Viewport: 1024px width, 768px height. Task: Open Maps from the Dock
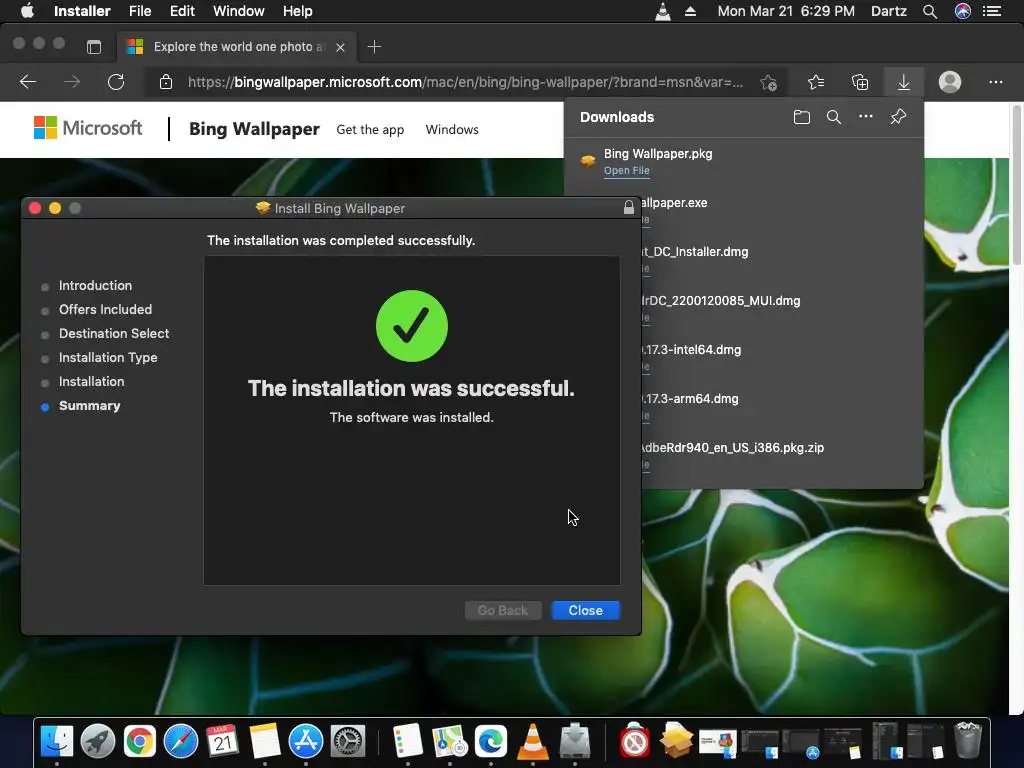click(449, 741)
